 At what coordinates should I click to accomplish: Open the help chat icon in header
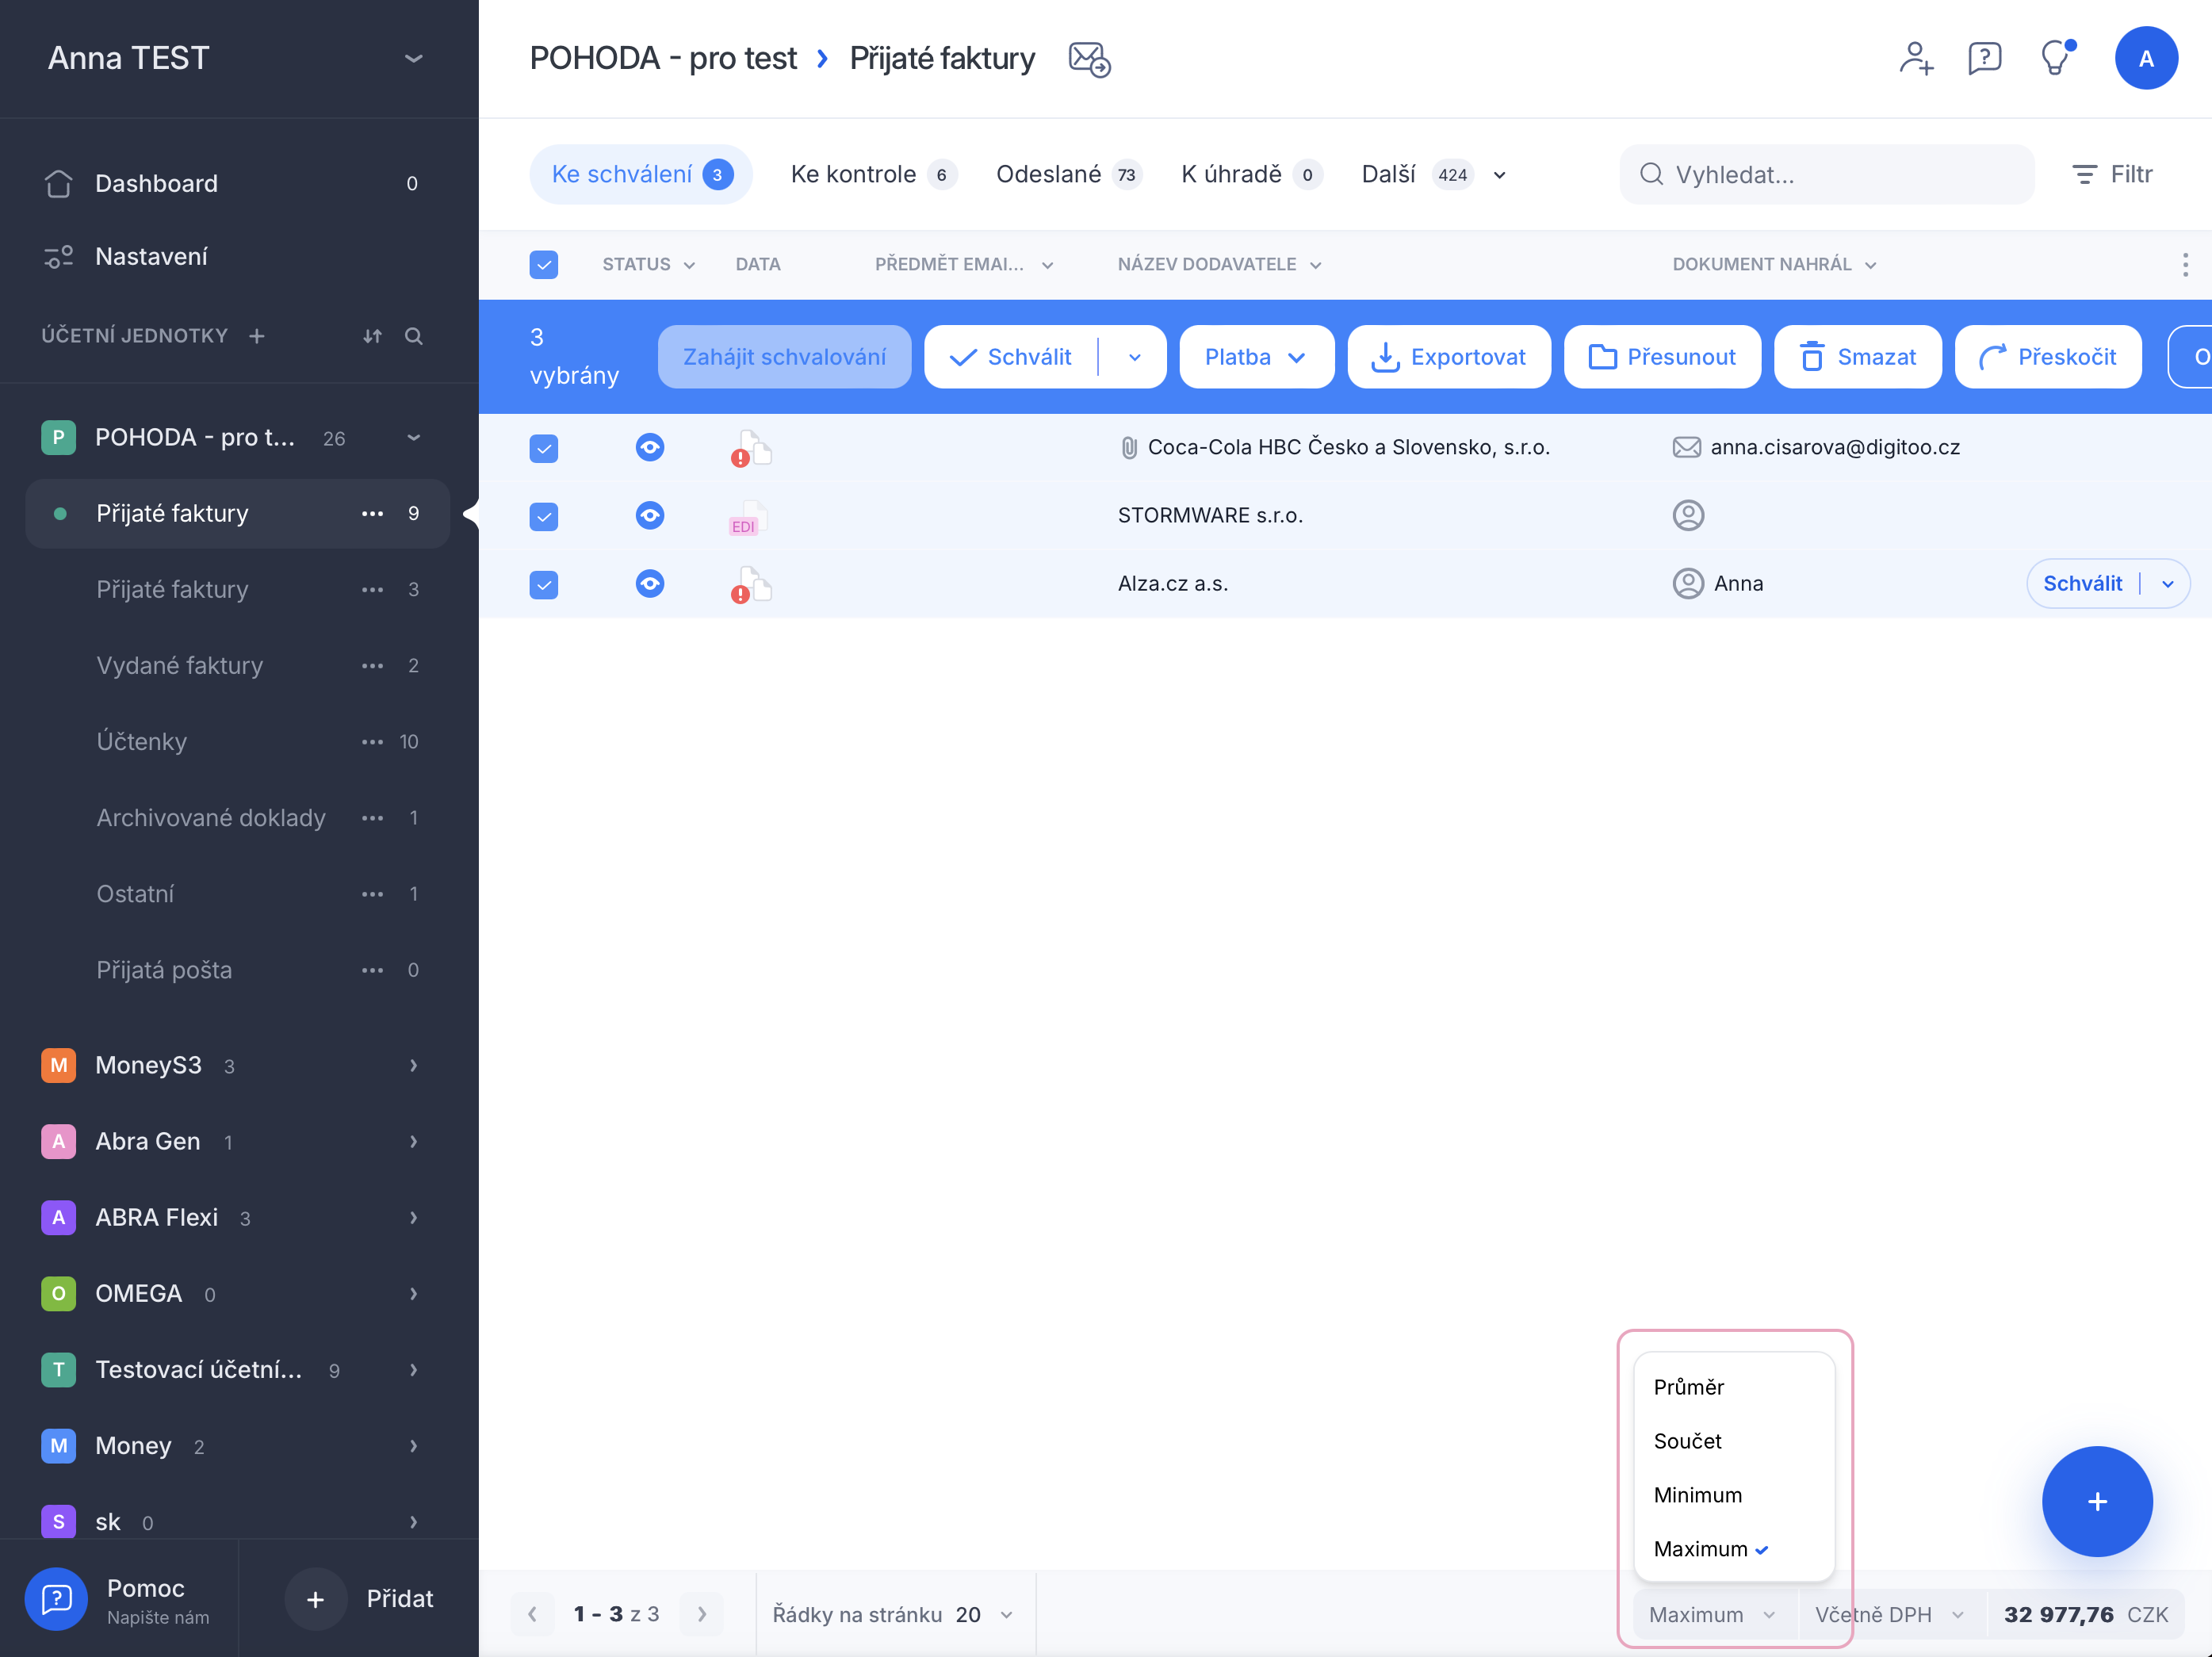pyautogui.click(x=1984, y=58)
